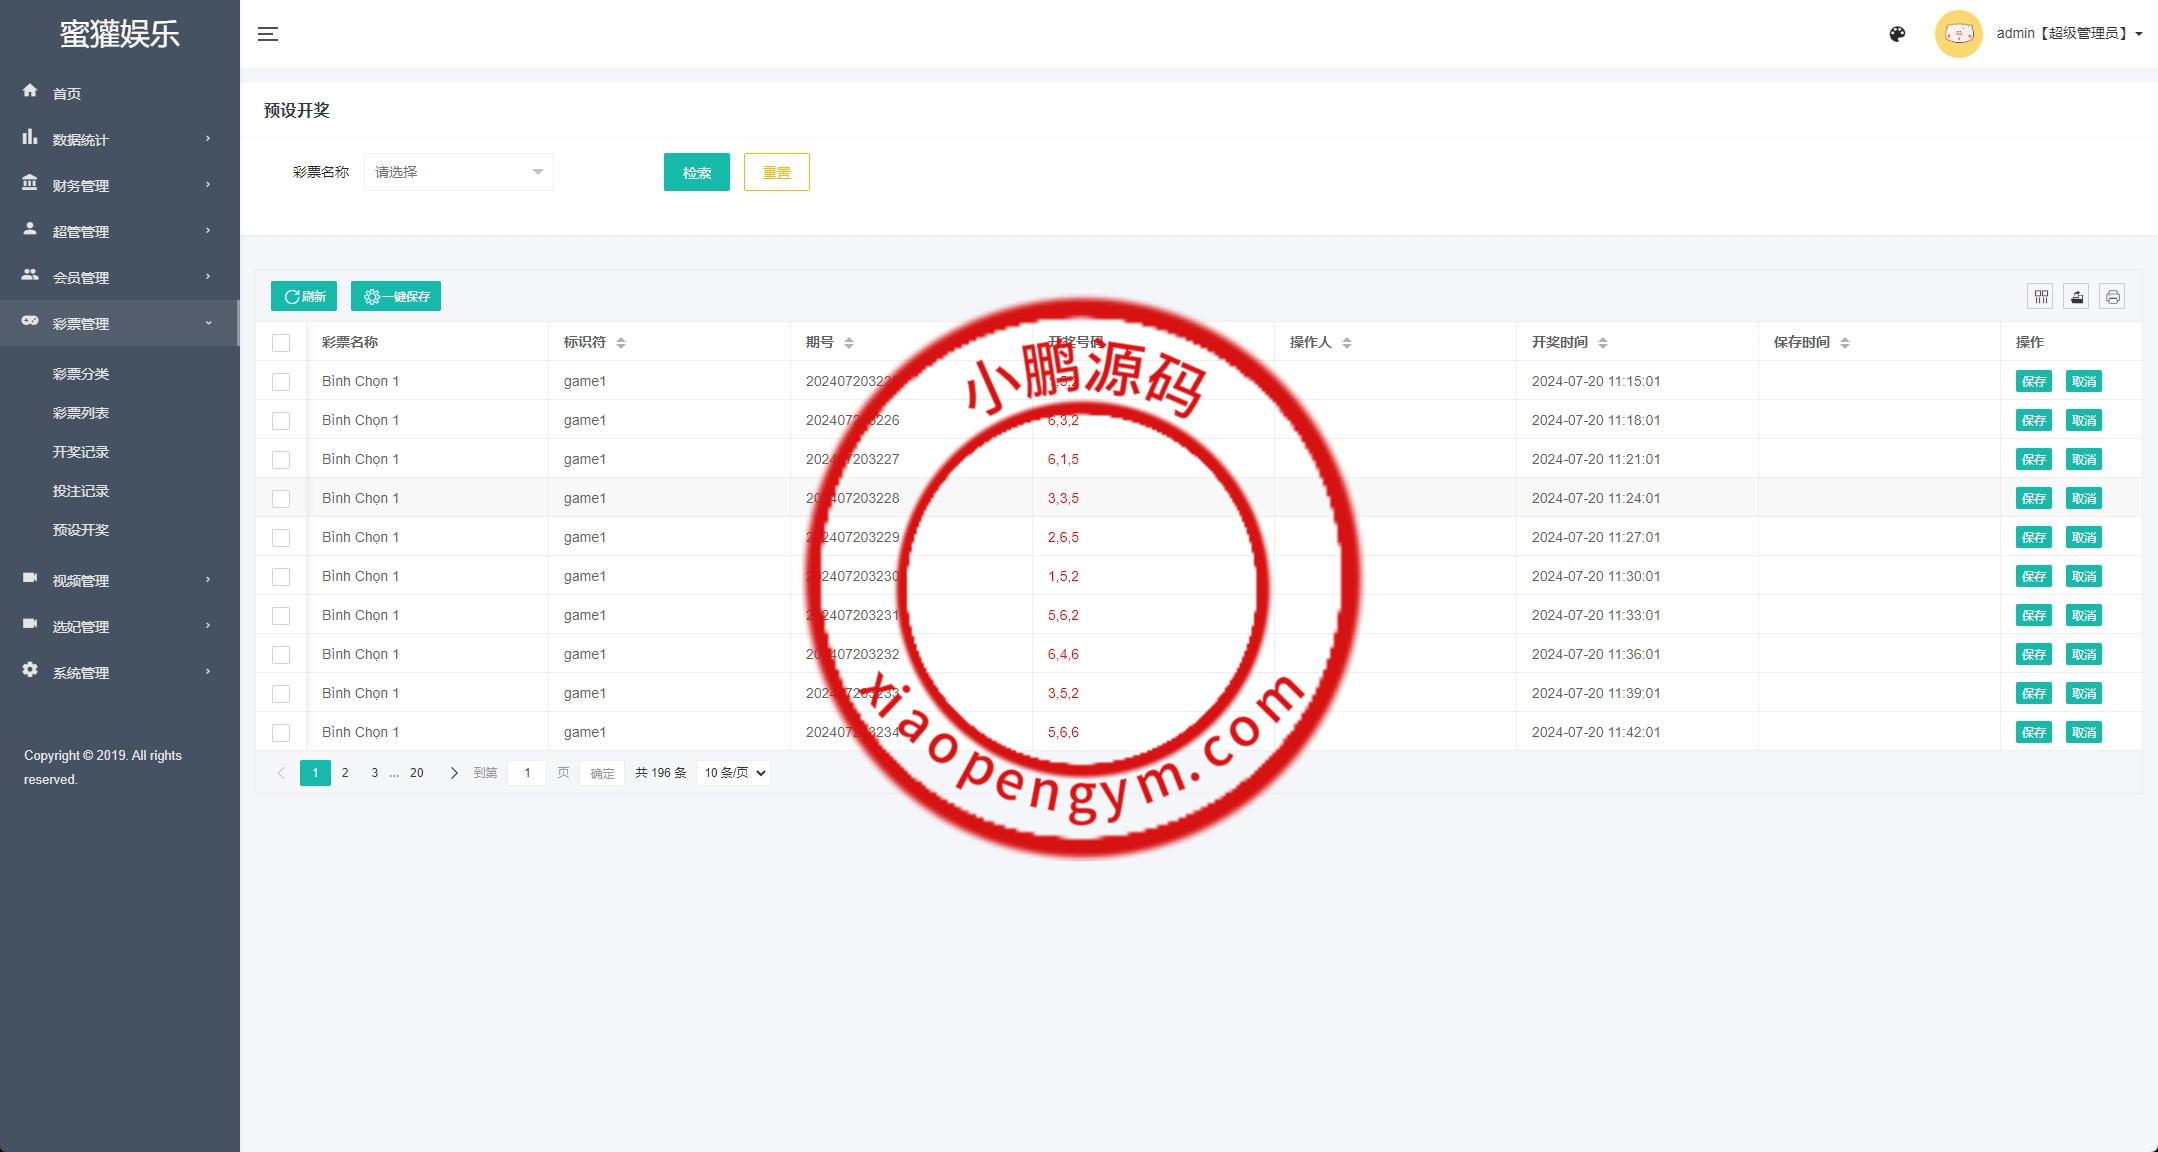
Task: Open 彩票列表 in the sidebar
Action: coord(81,413)
